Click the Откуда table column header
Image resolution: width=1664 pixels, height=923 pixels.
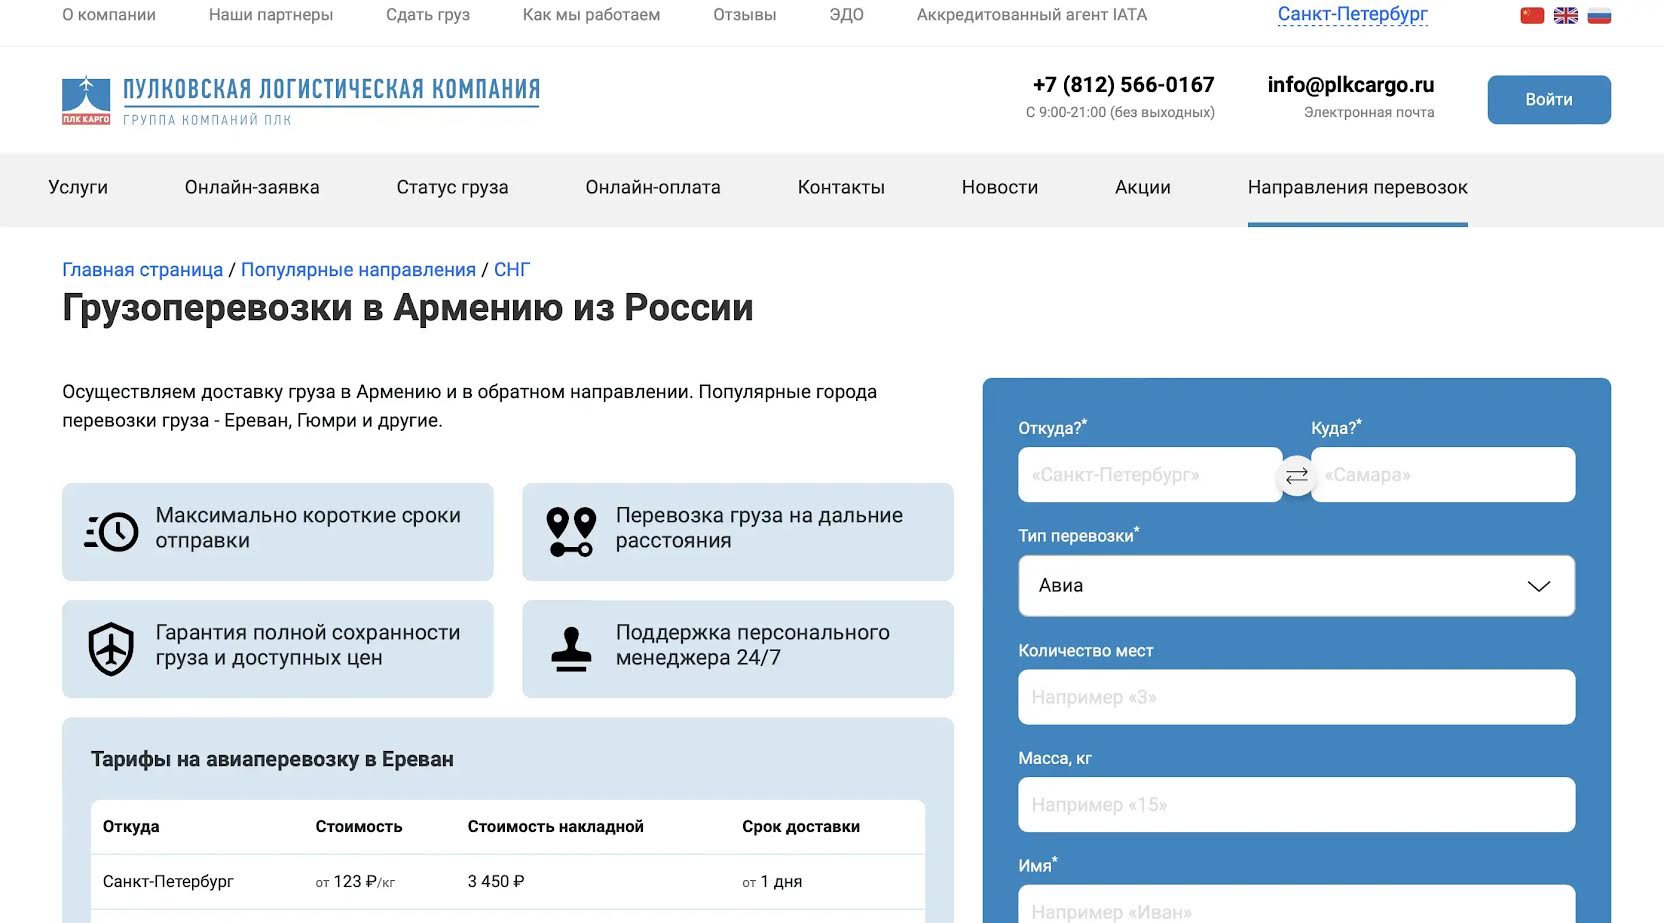pos(131,827)
